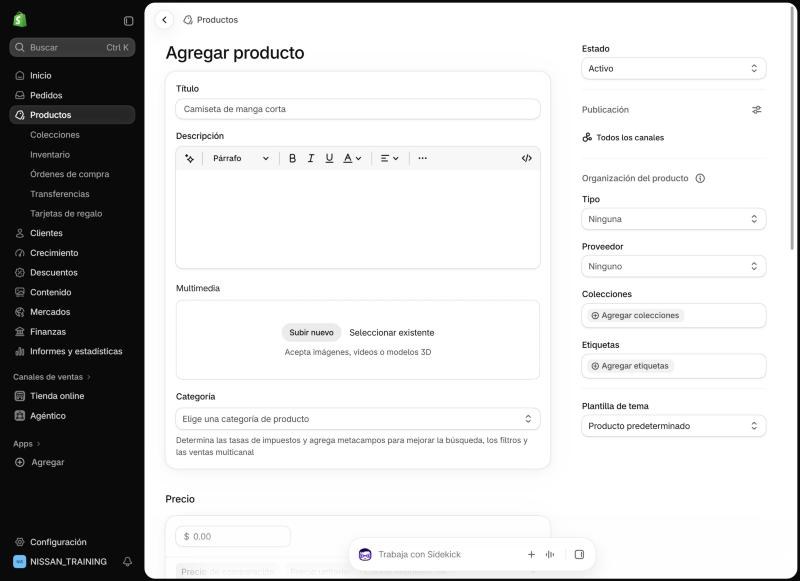Click inside the Descripción text area

click(x=358, y=218)
